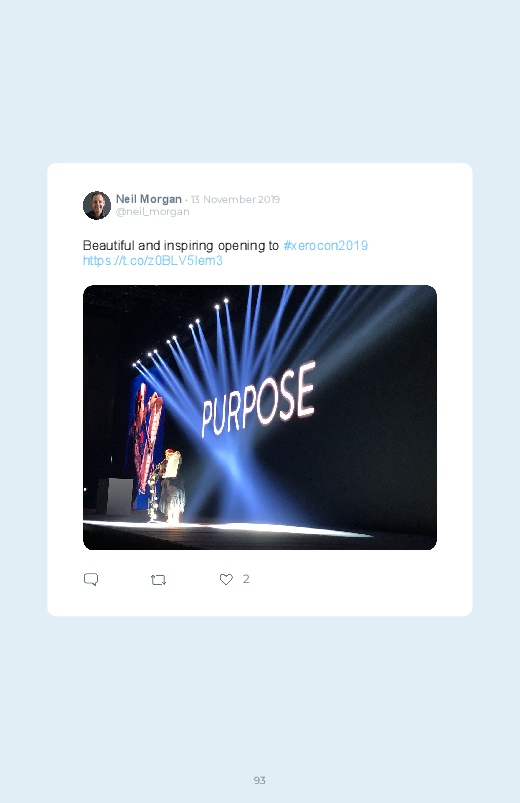This screenshot has height=803, width=520.
Task: Follow the https://t.co/z0BLV5Iem3 link
Action: pos(153,261)
